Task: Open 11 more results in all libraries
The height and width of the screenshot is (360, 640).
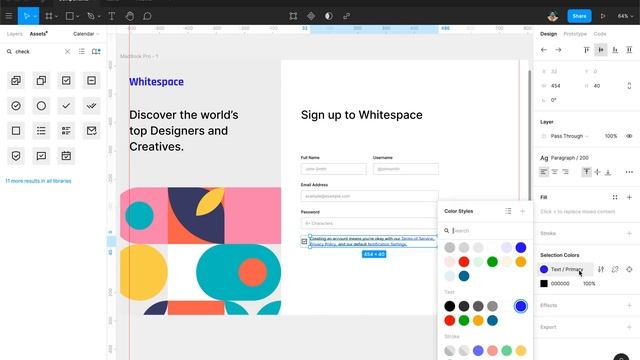Action: point(38,181)
